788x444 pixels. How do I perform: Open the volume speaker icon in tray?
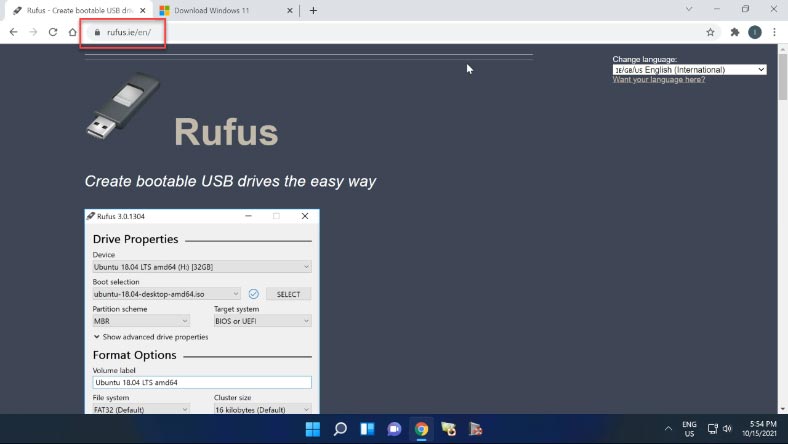(x=727, y=428)
